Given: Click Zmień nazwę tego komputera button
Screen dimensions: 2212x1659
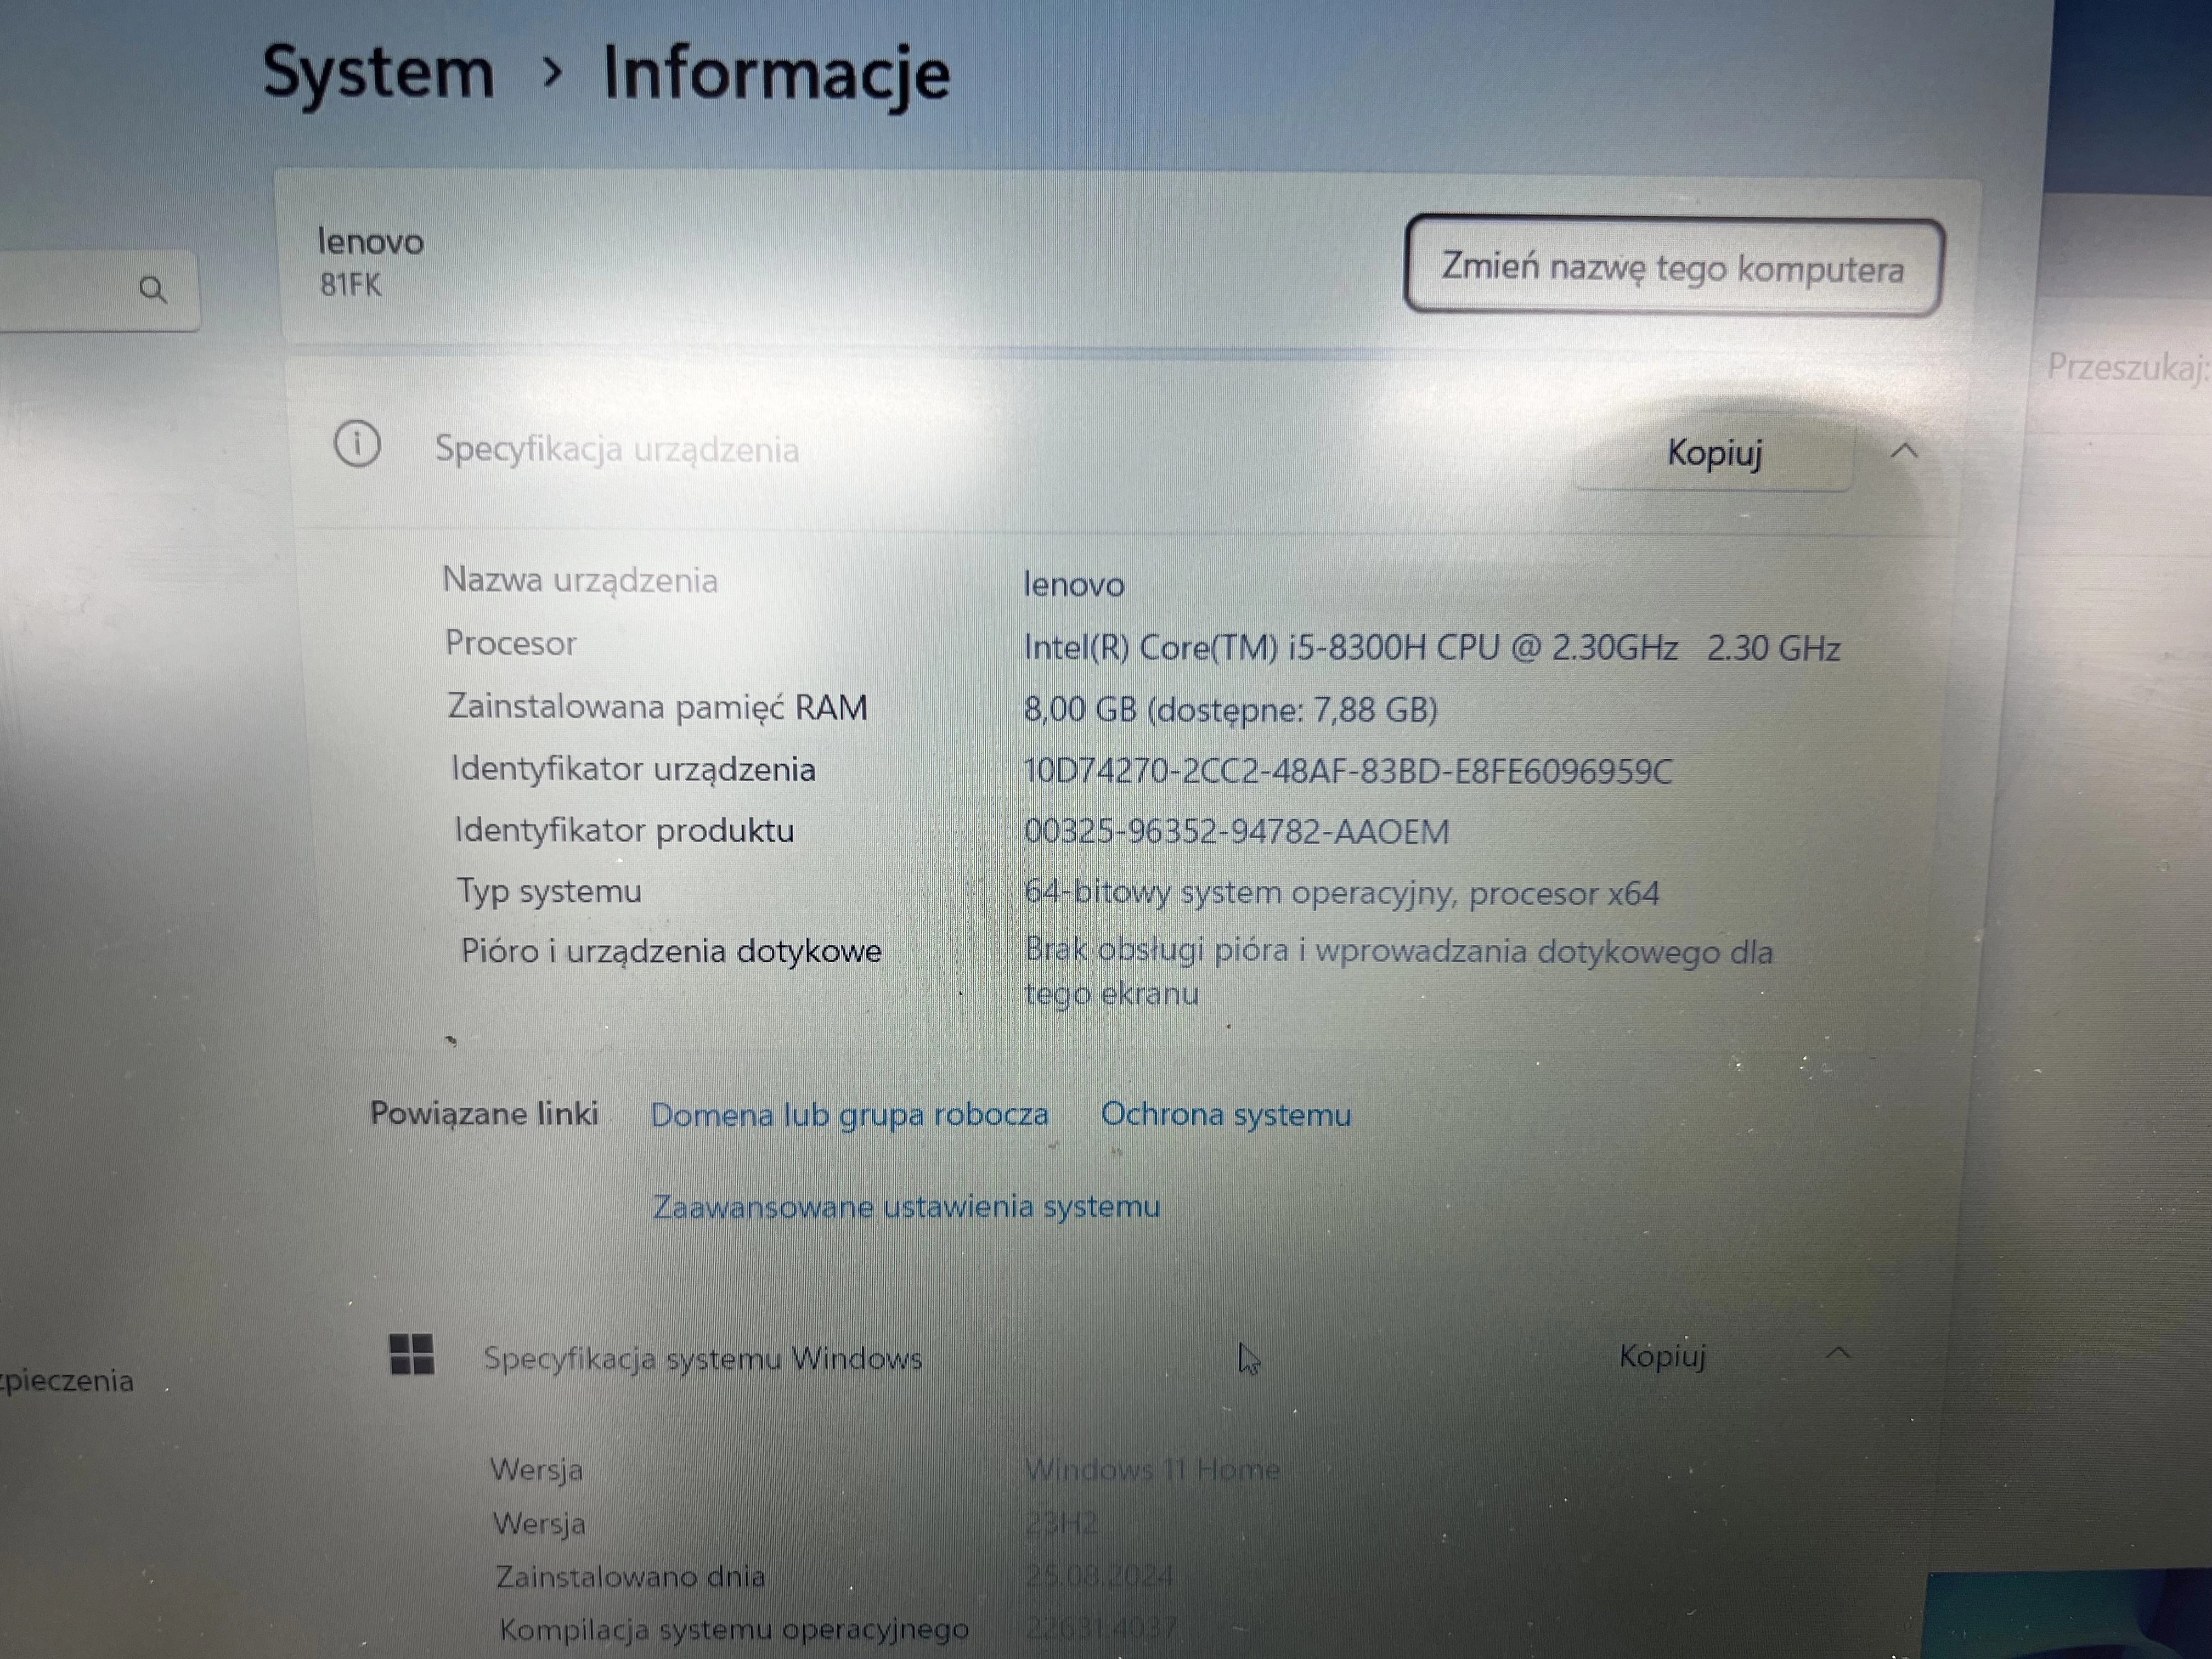Looking at the screenshot, I should [1672, 267].
